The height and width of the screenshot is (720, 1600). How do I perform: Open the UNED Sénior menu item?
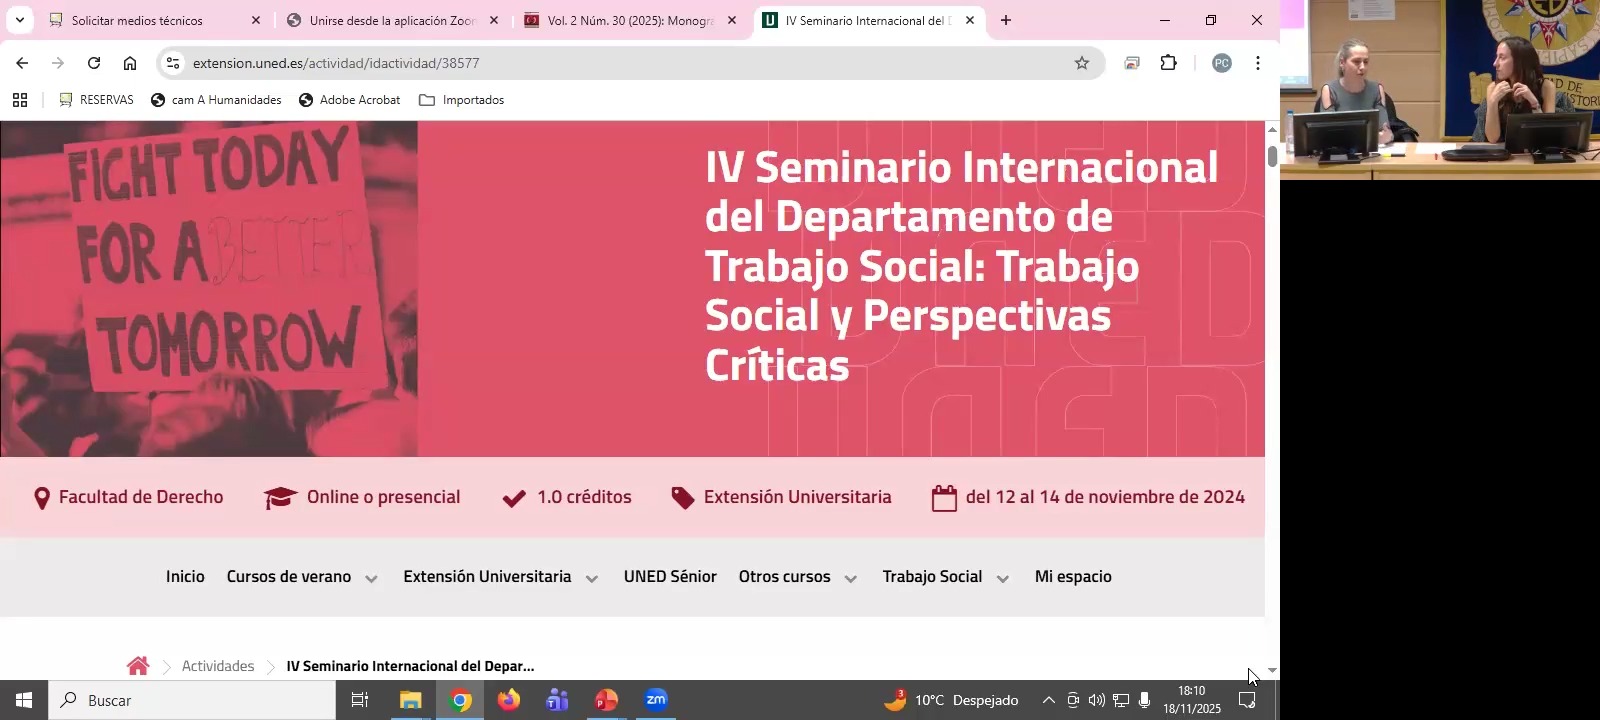coord(670,577)
